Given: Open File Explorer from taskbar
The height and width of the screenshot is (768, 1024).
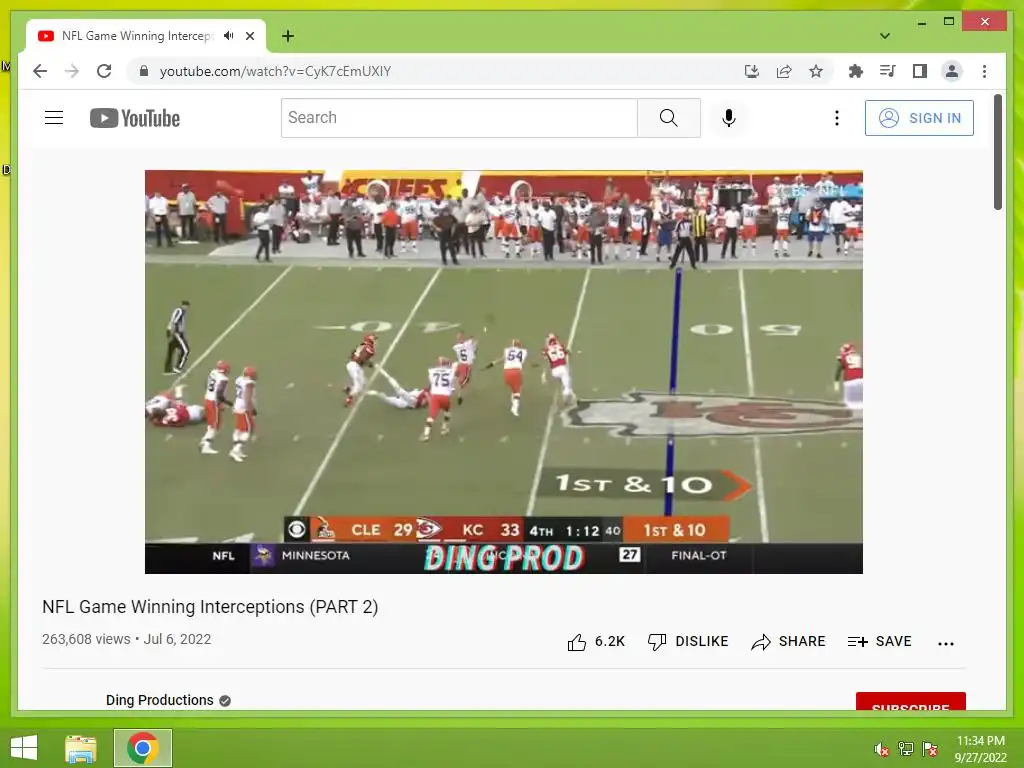Looking at the screenshot, I should (x=81, y=748).
